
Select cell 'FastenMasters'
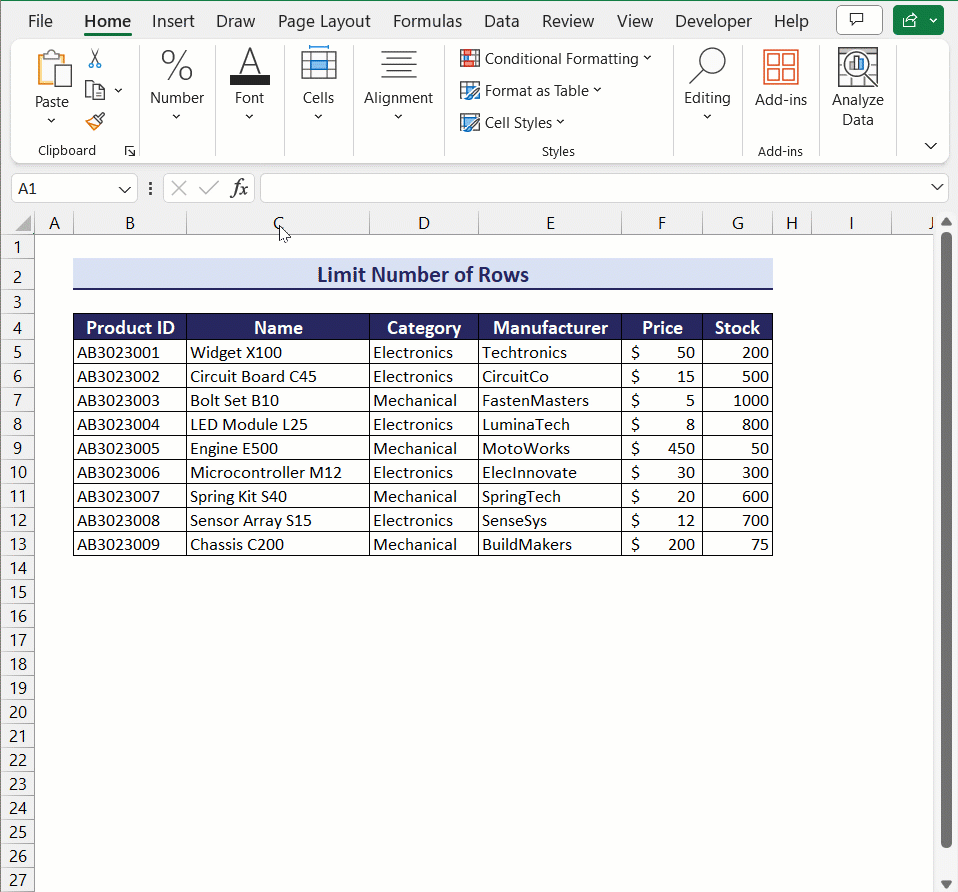pyautogui.click(x=550, y=400)
